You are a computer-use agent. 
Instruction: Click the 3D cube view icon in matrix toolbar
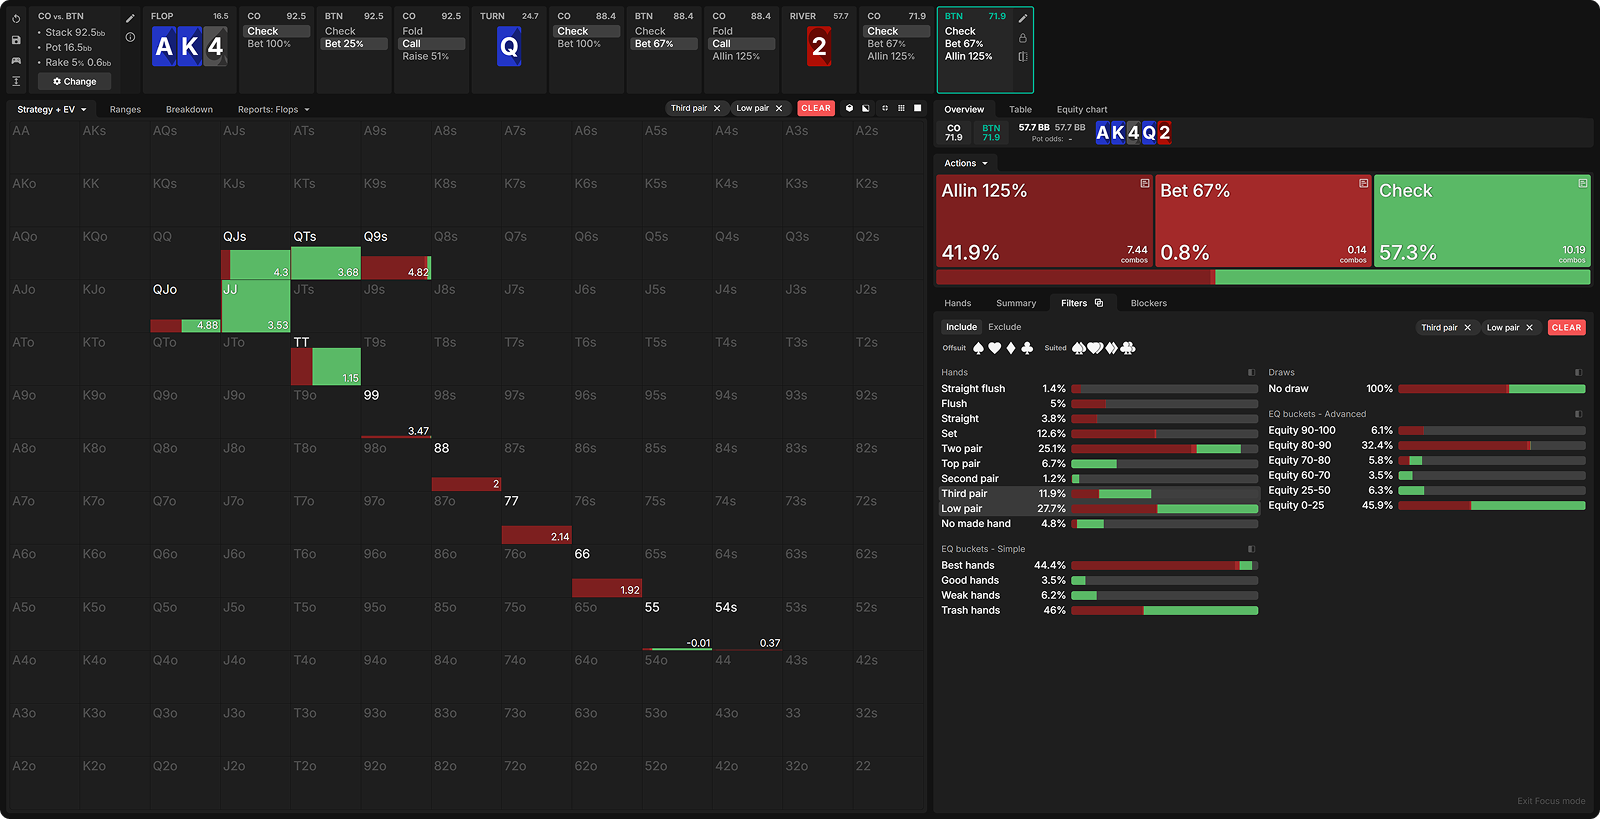click(x=849, y=108)
